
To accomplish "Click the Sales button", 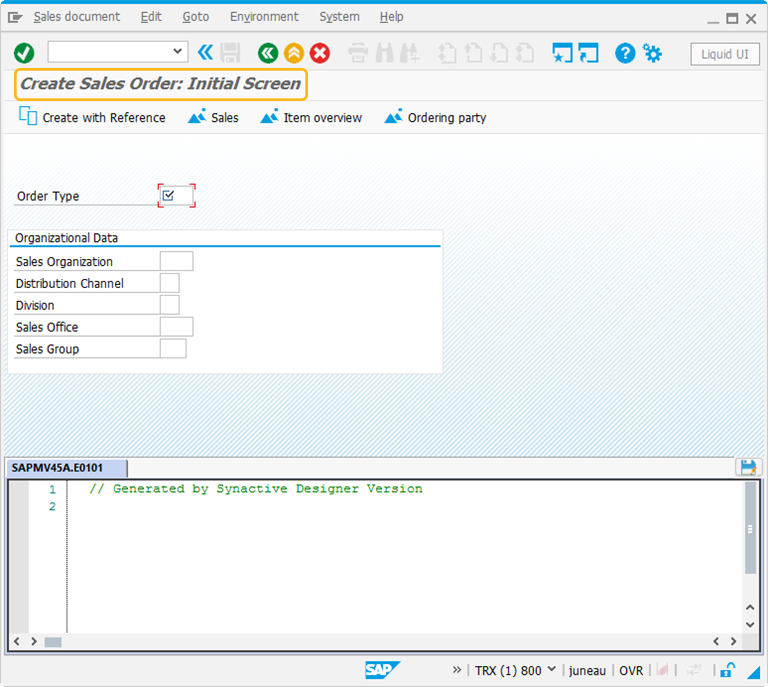I will (x=213, y=117).
